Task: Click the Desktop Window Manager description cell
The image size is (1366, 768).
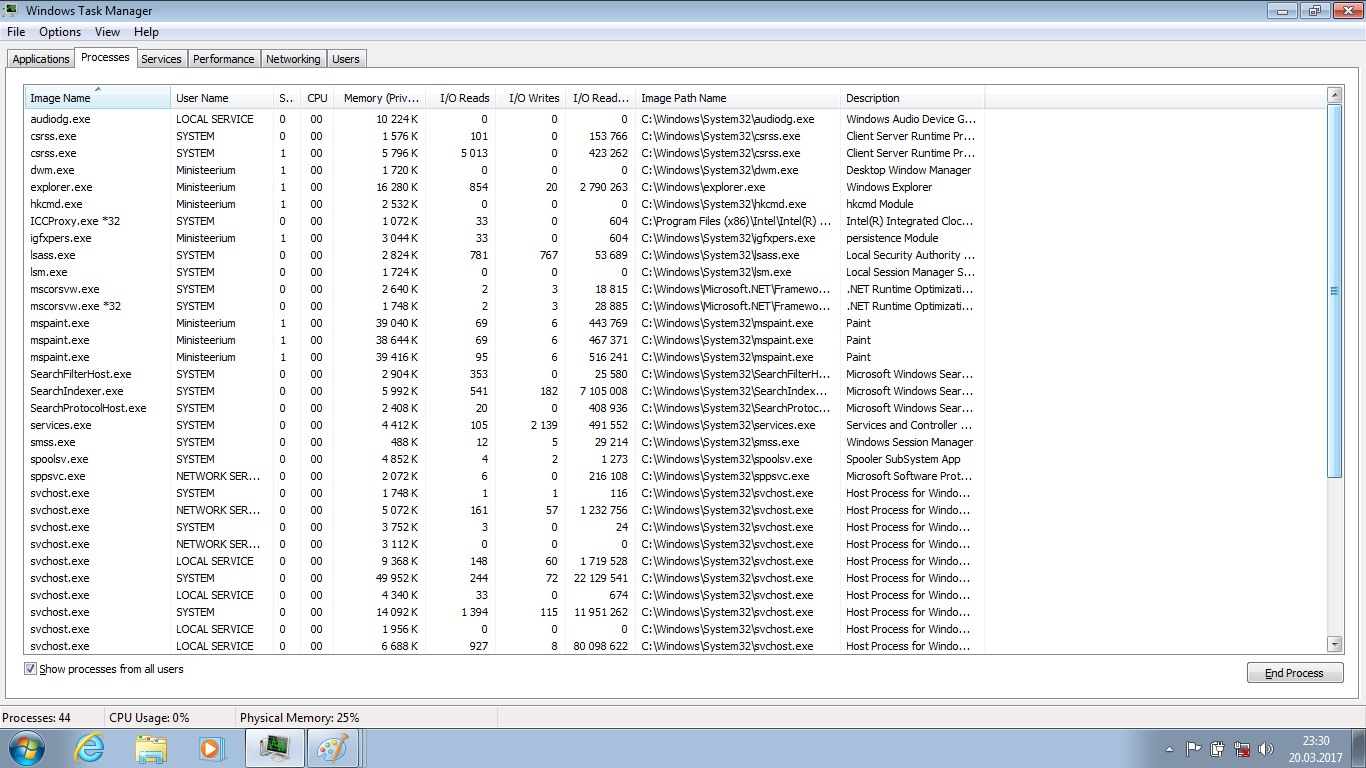Action: tap(909, 170)
